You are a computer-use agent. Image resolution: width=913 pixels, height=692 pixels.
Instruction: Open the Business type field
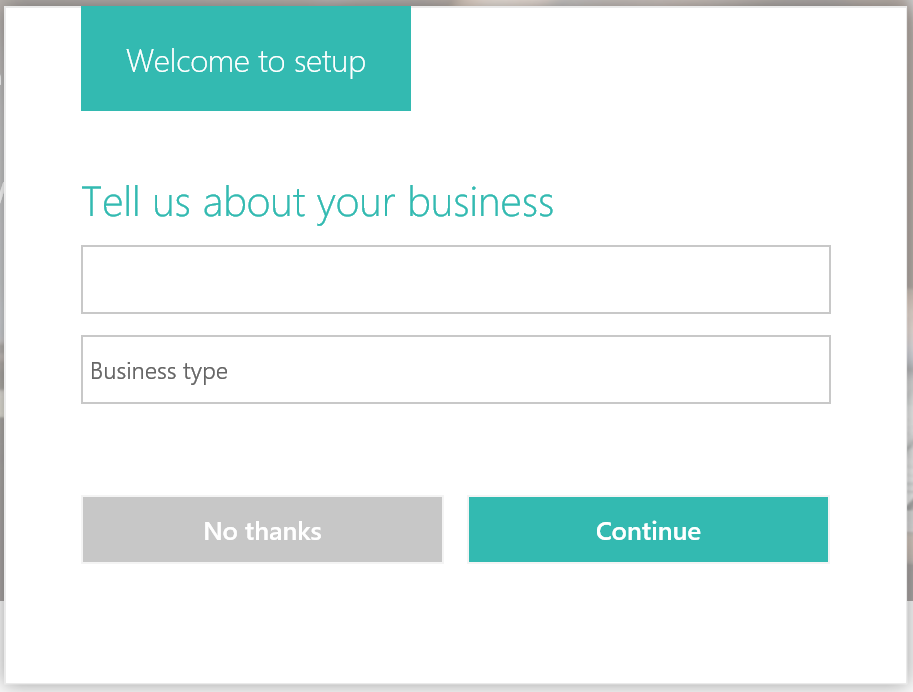point(456,370)
